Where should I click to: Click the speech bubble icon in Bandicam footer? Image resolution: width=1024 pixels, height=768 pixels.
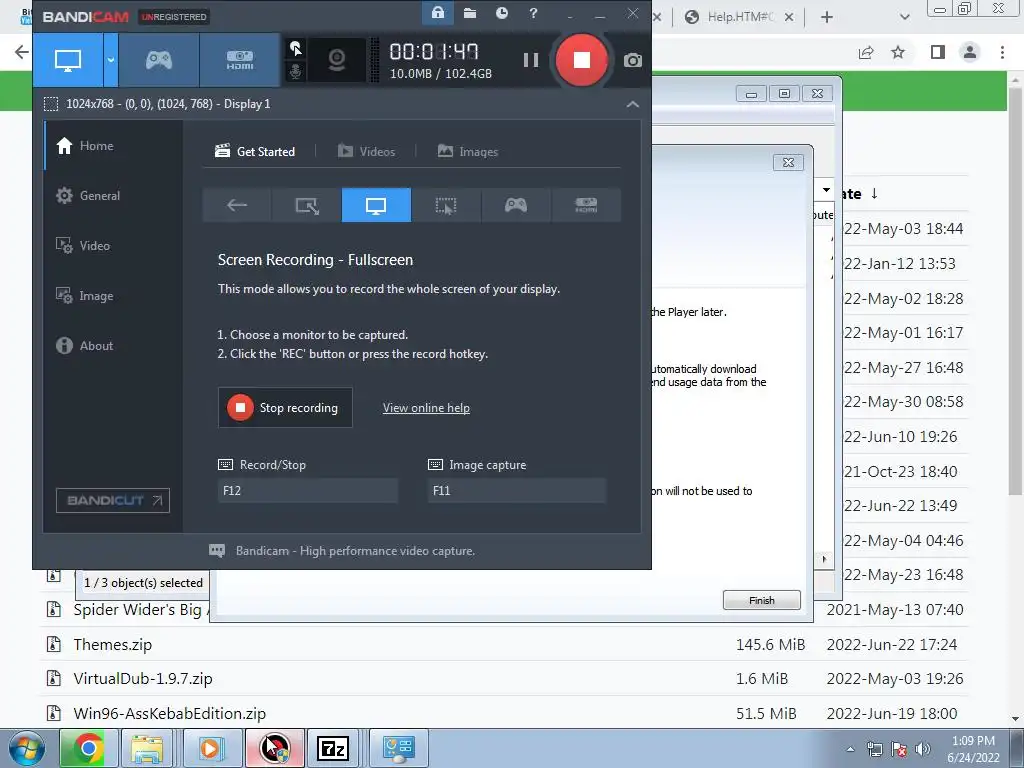(x=217, y=551)
